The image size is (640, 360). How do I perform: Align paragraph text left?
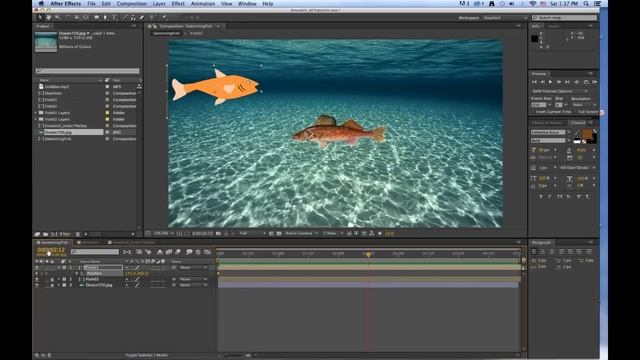pos(534,252)
